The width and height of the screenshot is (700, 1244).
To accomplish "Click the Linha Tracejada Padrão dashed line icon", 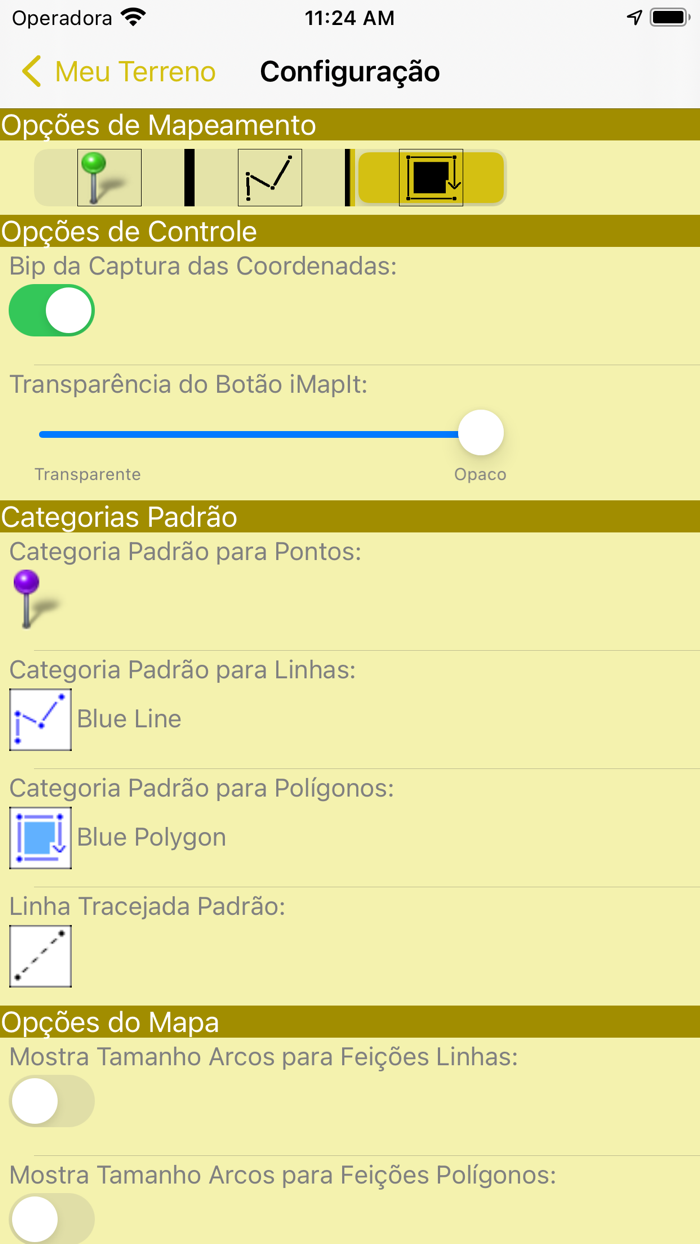I will tap(40, 956).
